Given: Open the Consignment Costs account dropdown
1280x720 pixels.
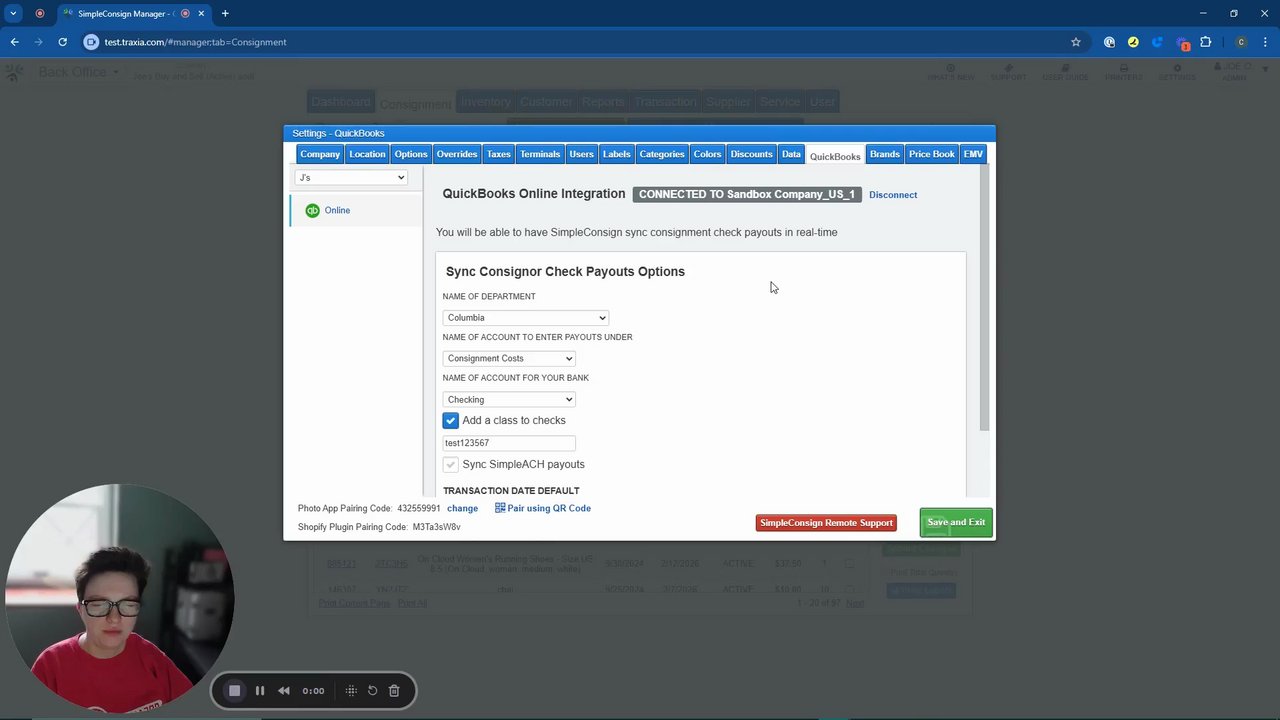Looking at the screenshot, I should 509,358.
